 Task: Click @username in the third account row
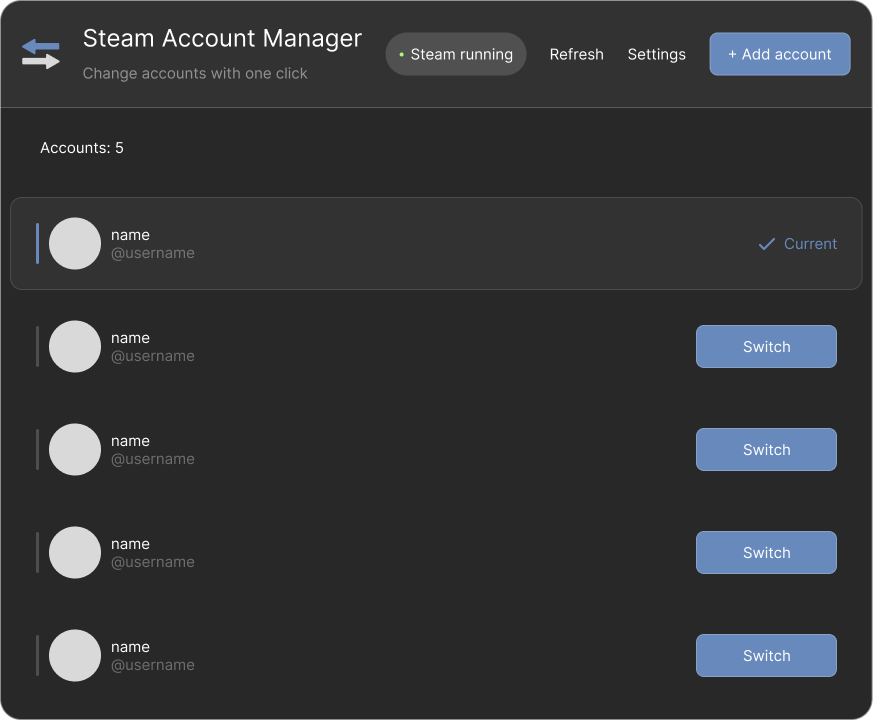click(x=153, y=459)
